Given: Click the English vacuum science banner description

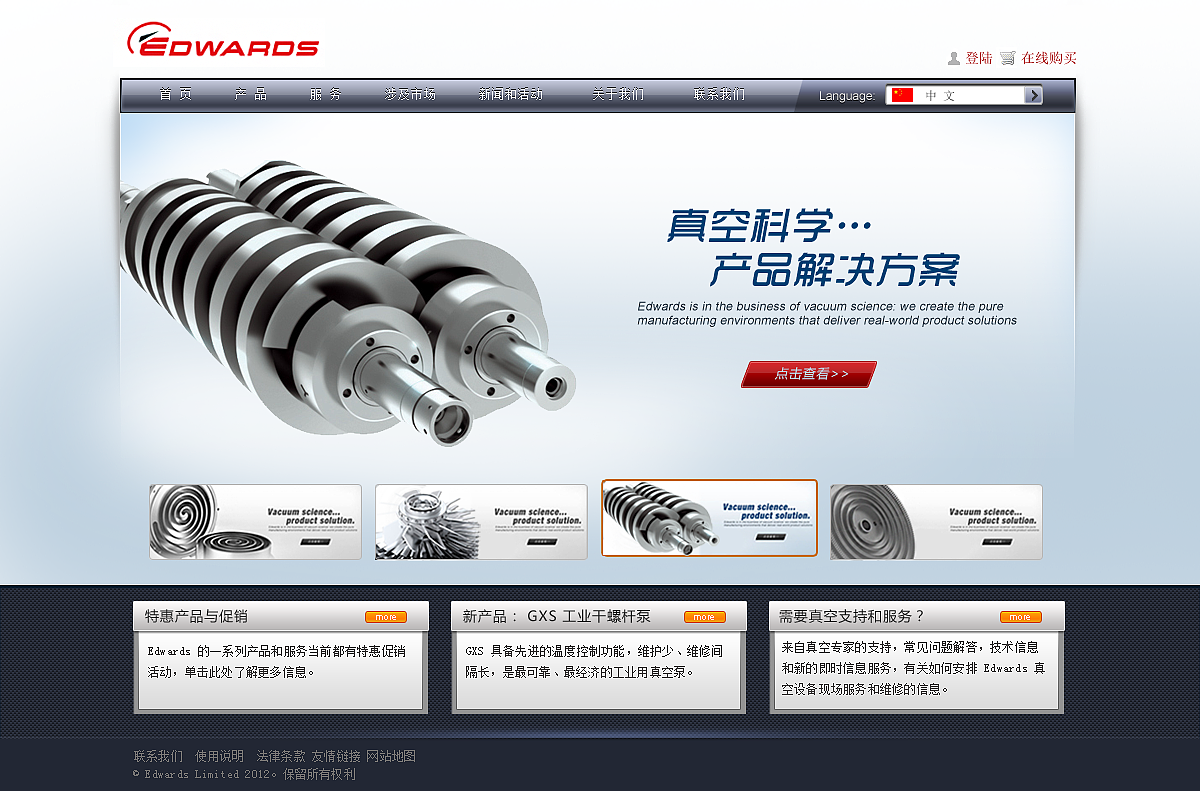Looking at the screenshot, I should pos(827,313).
